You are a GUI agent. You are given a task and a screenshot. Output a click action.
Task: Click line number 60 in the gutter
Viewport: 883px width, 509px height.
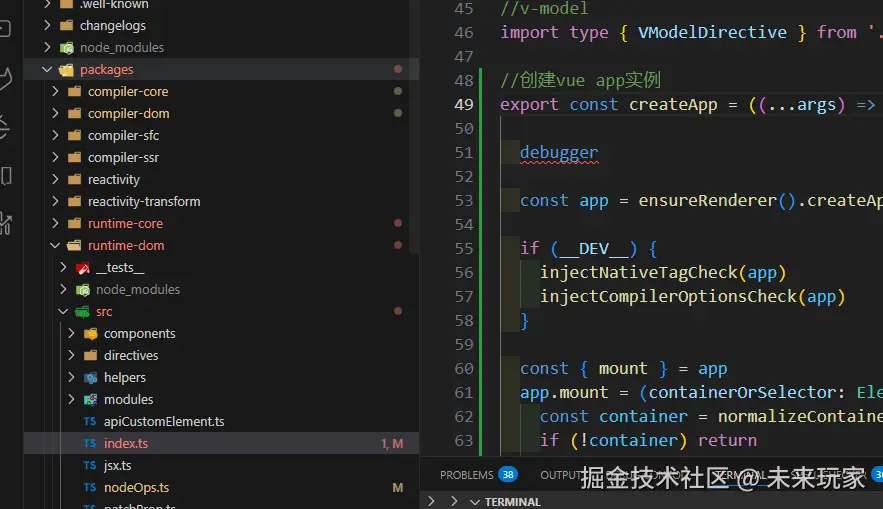(x=463, y=369)
